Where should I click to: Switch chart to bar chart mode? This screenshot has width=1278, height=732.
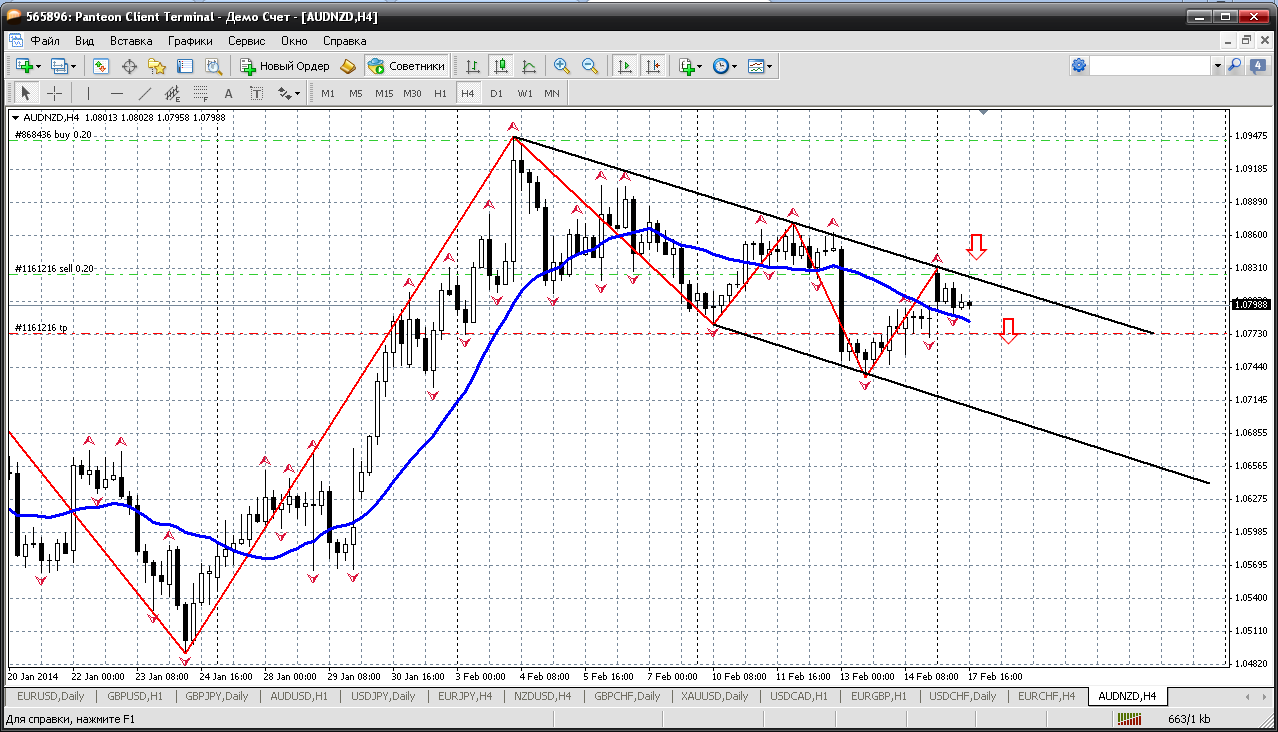pos(472,66)
